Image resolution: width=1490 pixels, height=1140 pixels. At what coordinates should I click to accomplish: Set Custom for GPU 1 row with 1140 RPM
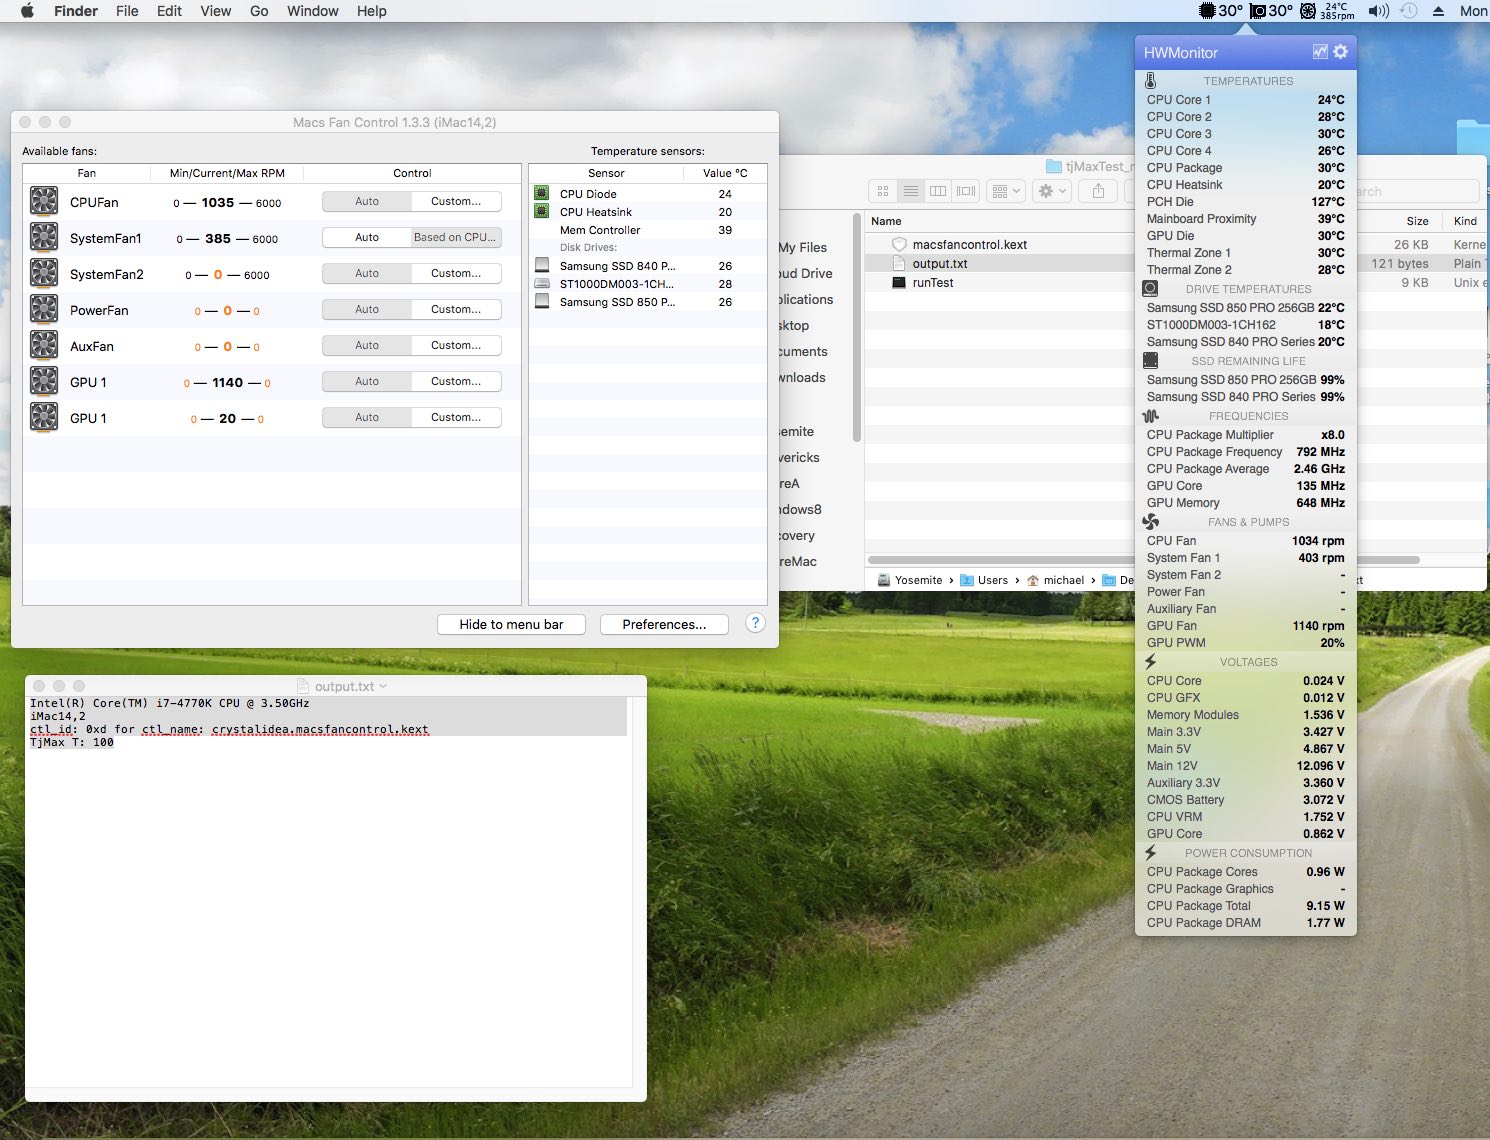click(456, 381)
